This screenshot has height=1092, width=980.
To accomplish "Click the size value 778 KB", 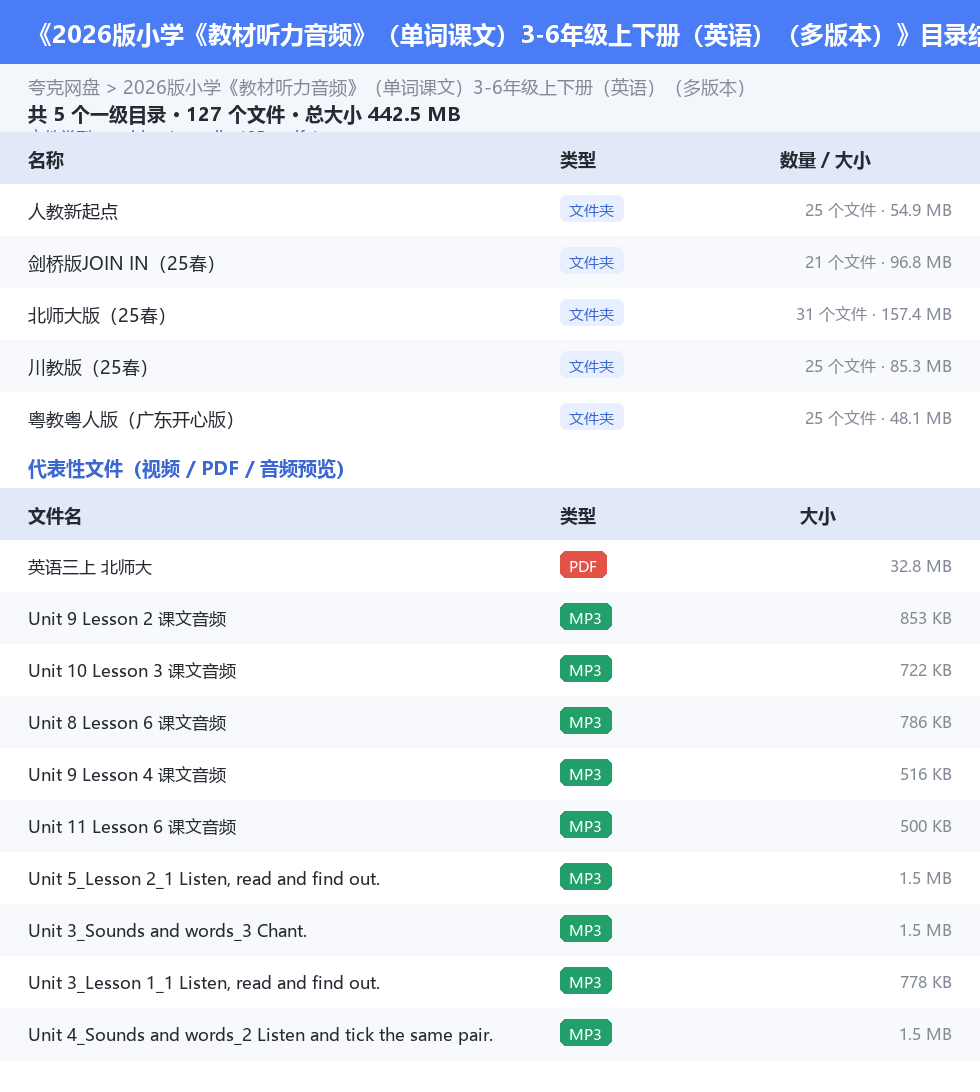I will coord(926,982).
